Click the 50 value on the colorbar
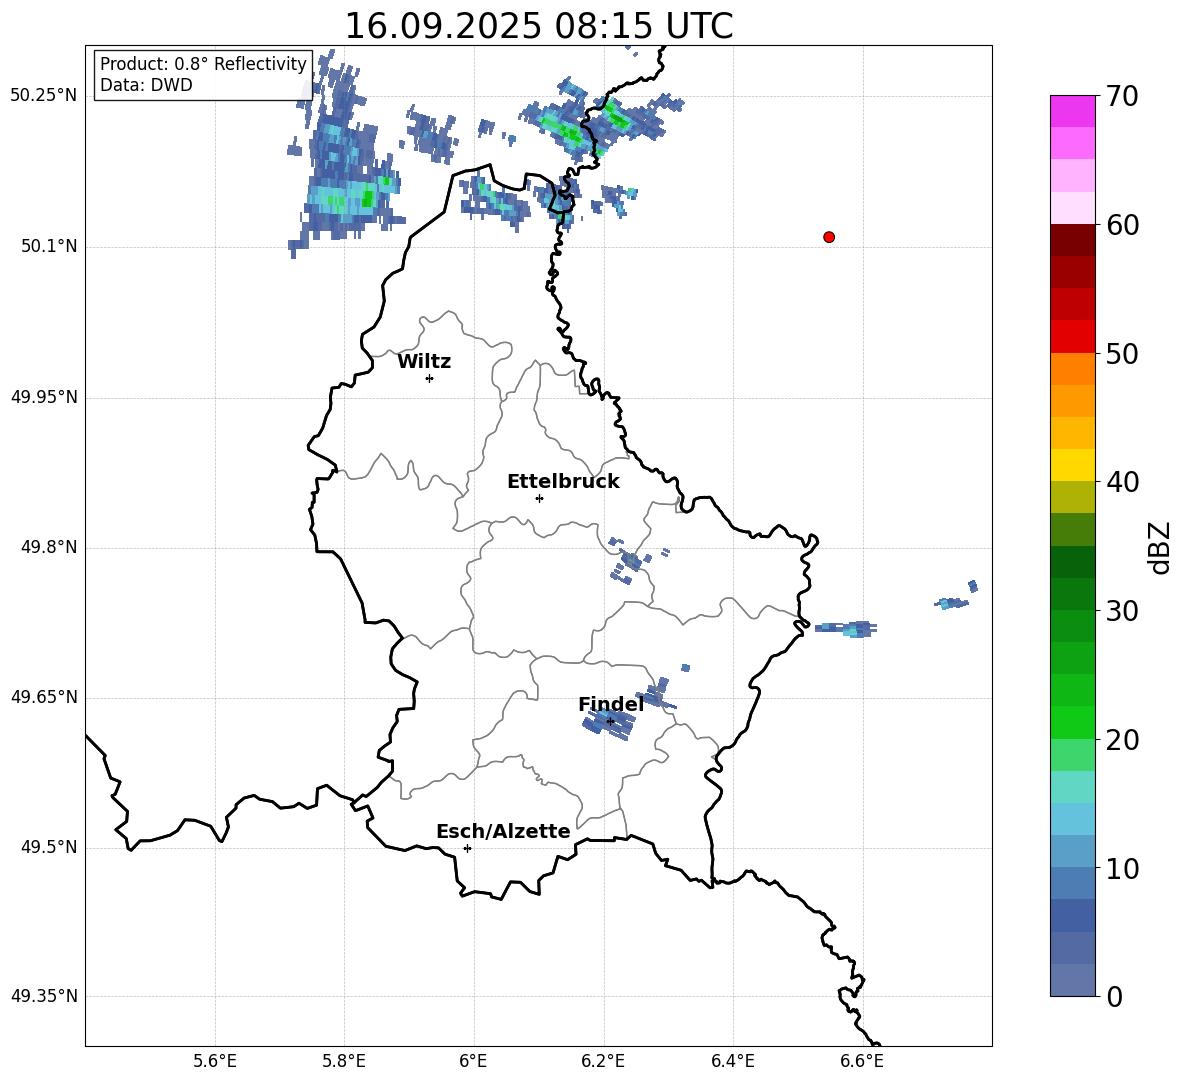1184x1081 pixels. (x=1122, y=353)
